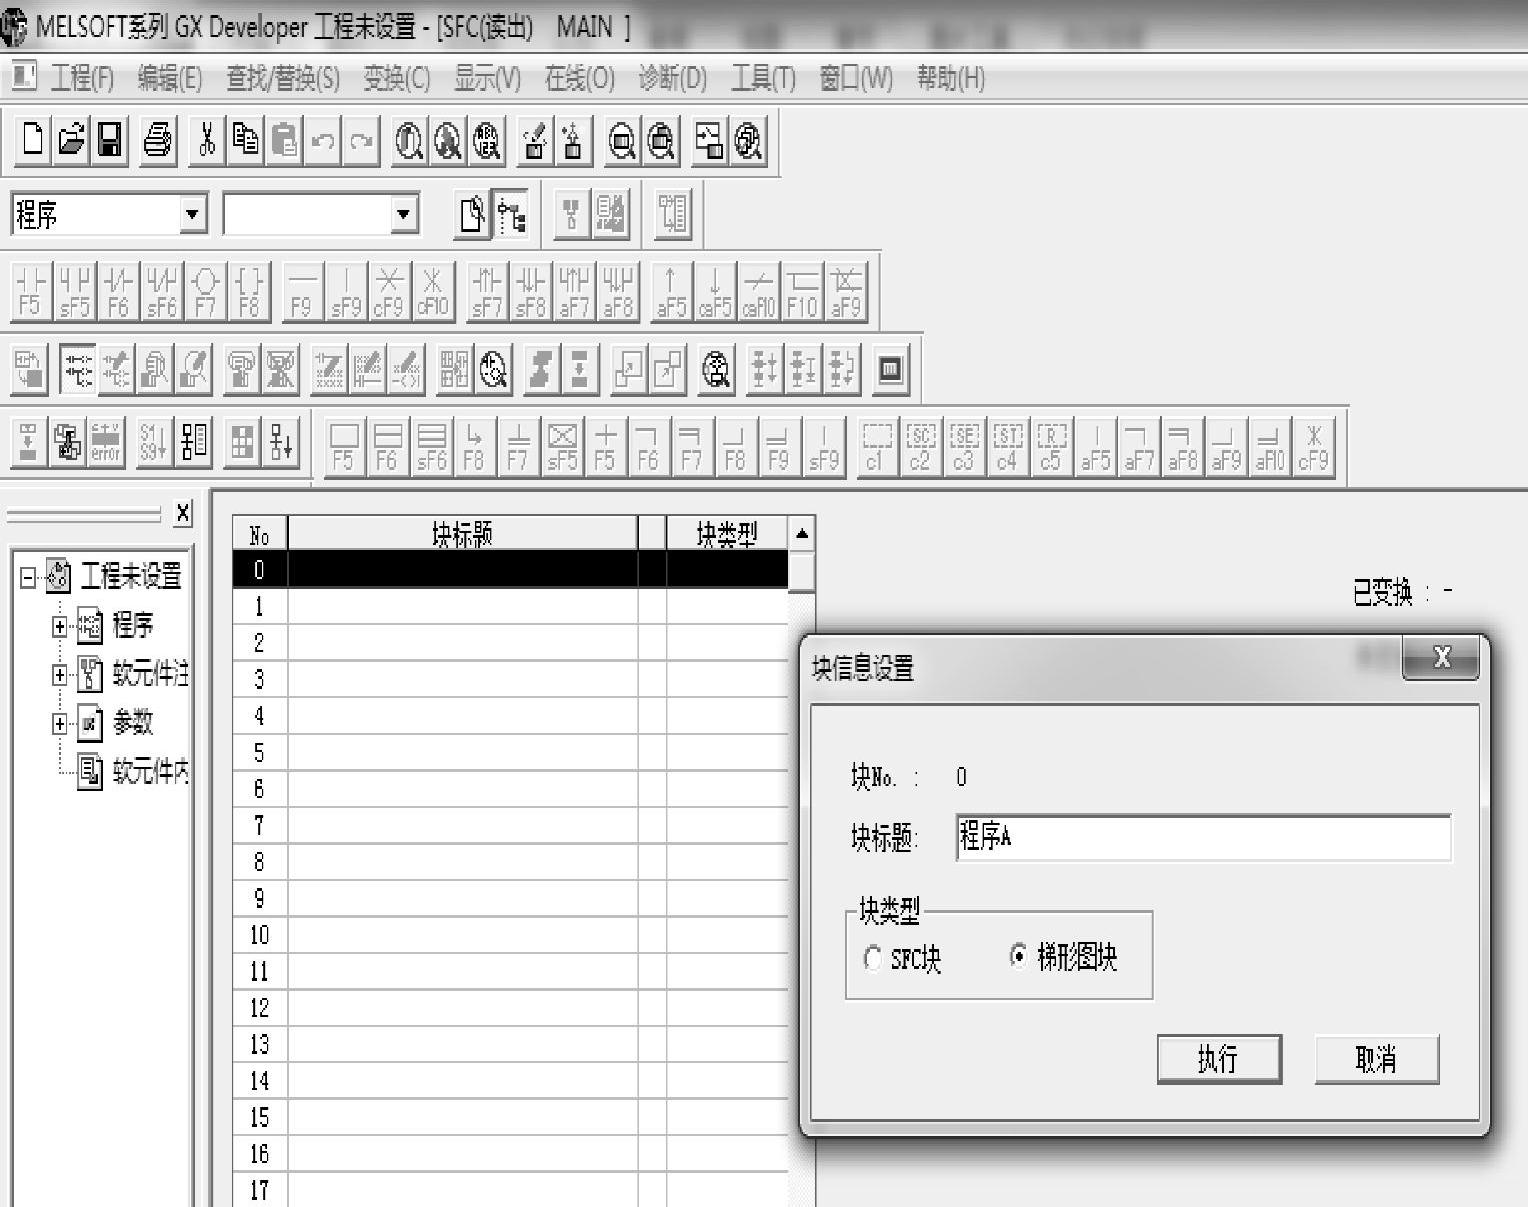Select the dashed-box c1 SFC icon

(x=876, y=445)
